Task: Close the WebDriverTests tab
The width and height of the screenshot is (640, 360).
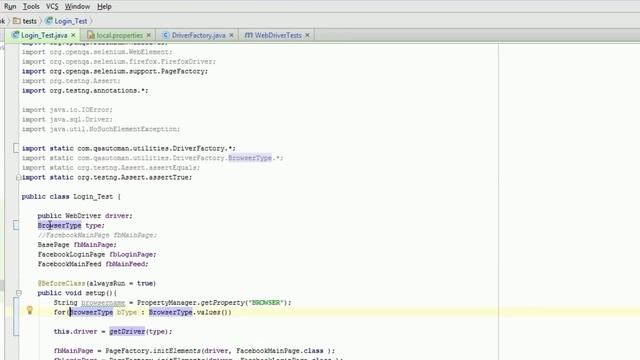Action: click(x=307, y=36)
